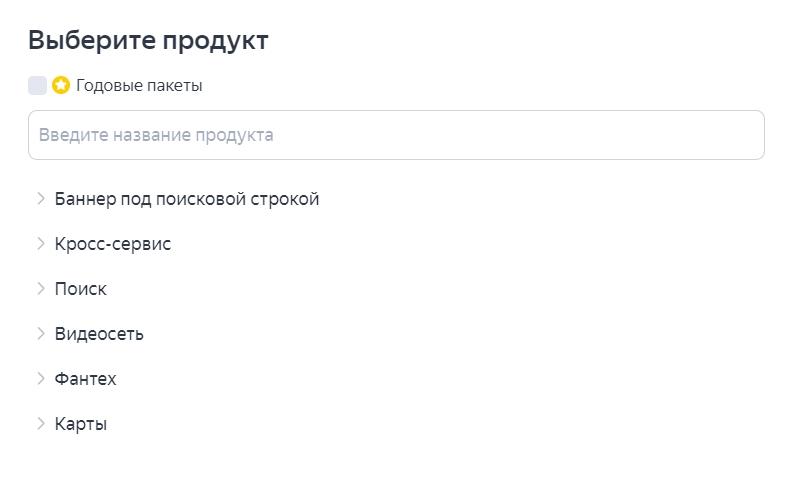
Task: Expand the Видеосеть category chevron
Action: pos(41,333)
